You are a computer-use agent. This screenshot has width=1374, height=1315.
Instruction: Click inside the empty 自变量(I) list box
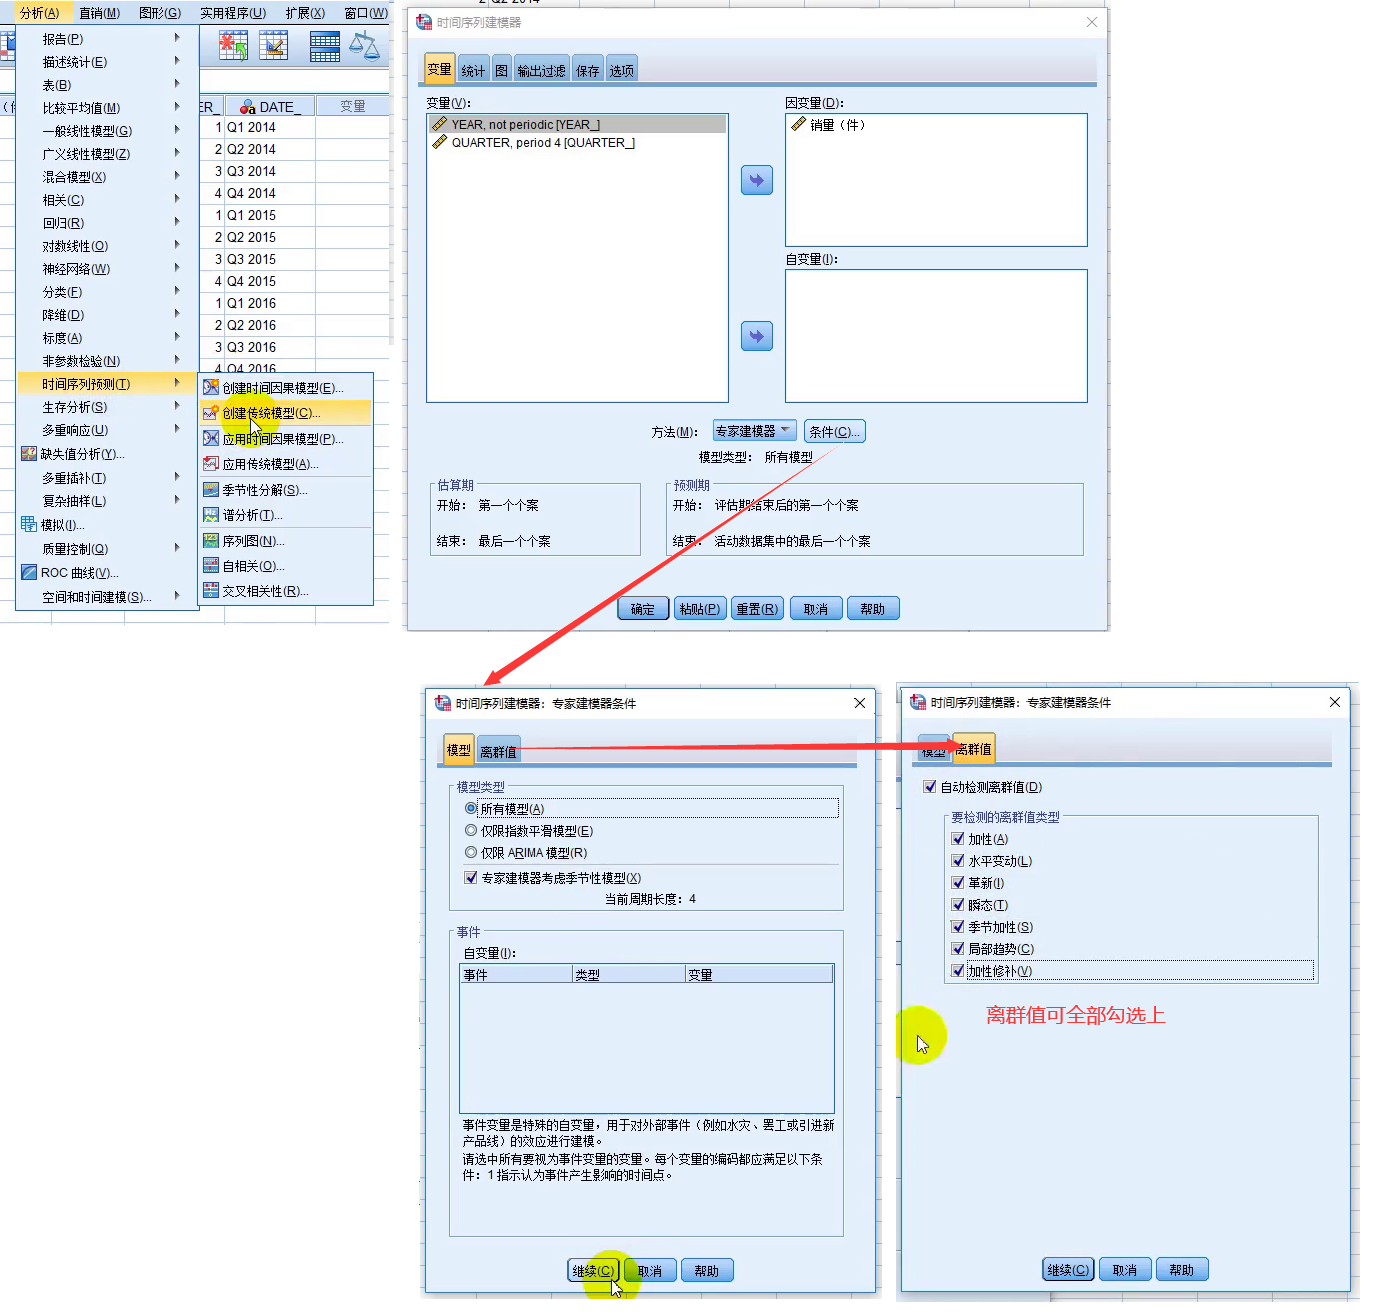(936, 336)
